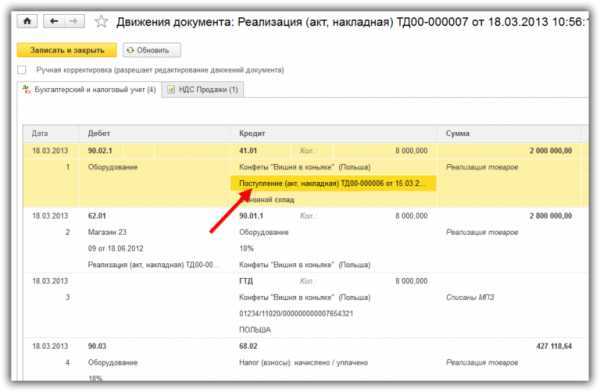Select the ГТД credit account cell
Screen dimensions: 600x392
point(246,281)
